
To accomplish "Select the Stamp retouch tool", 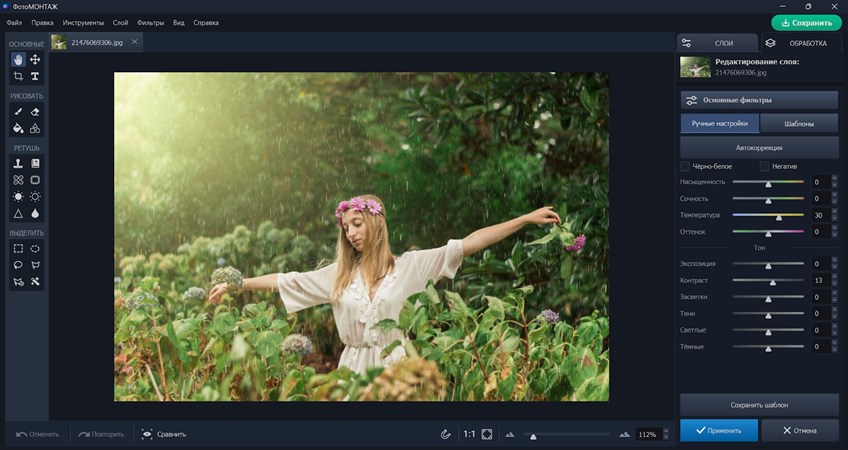I will point(18,163).
